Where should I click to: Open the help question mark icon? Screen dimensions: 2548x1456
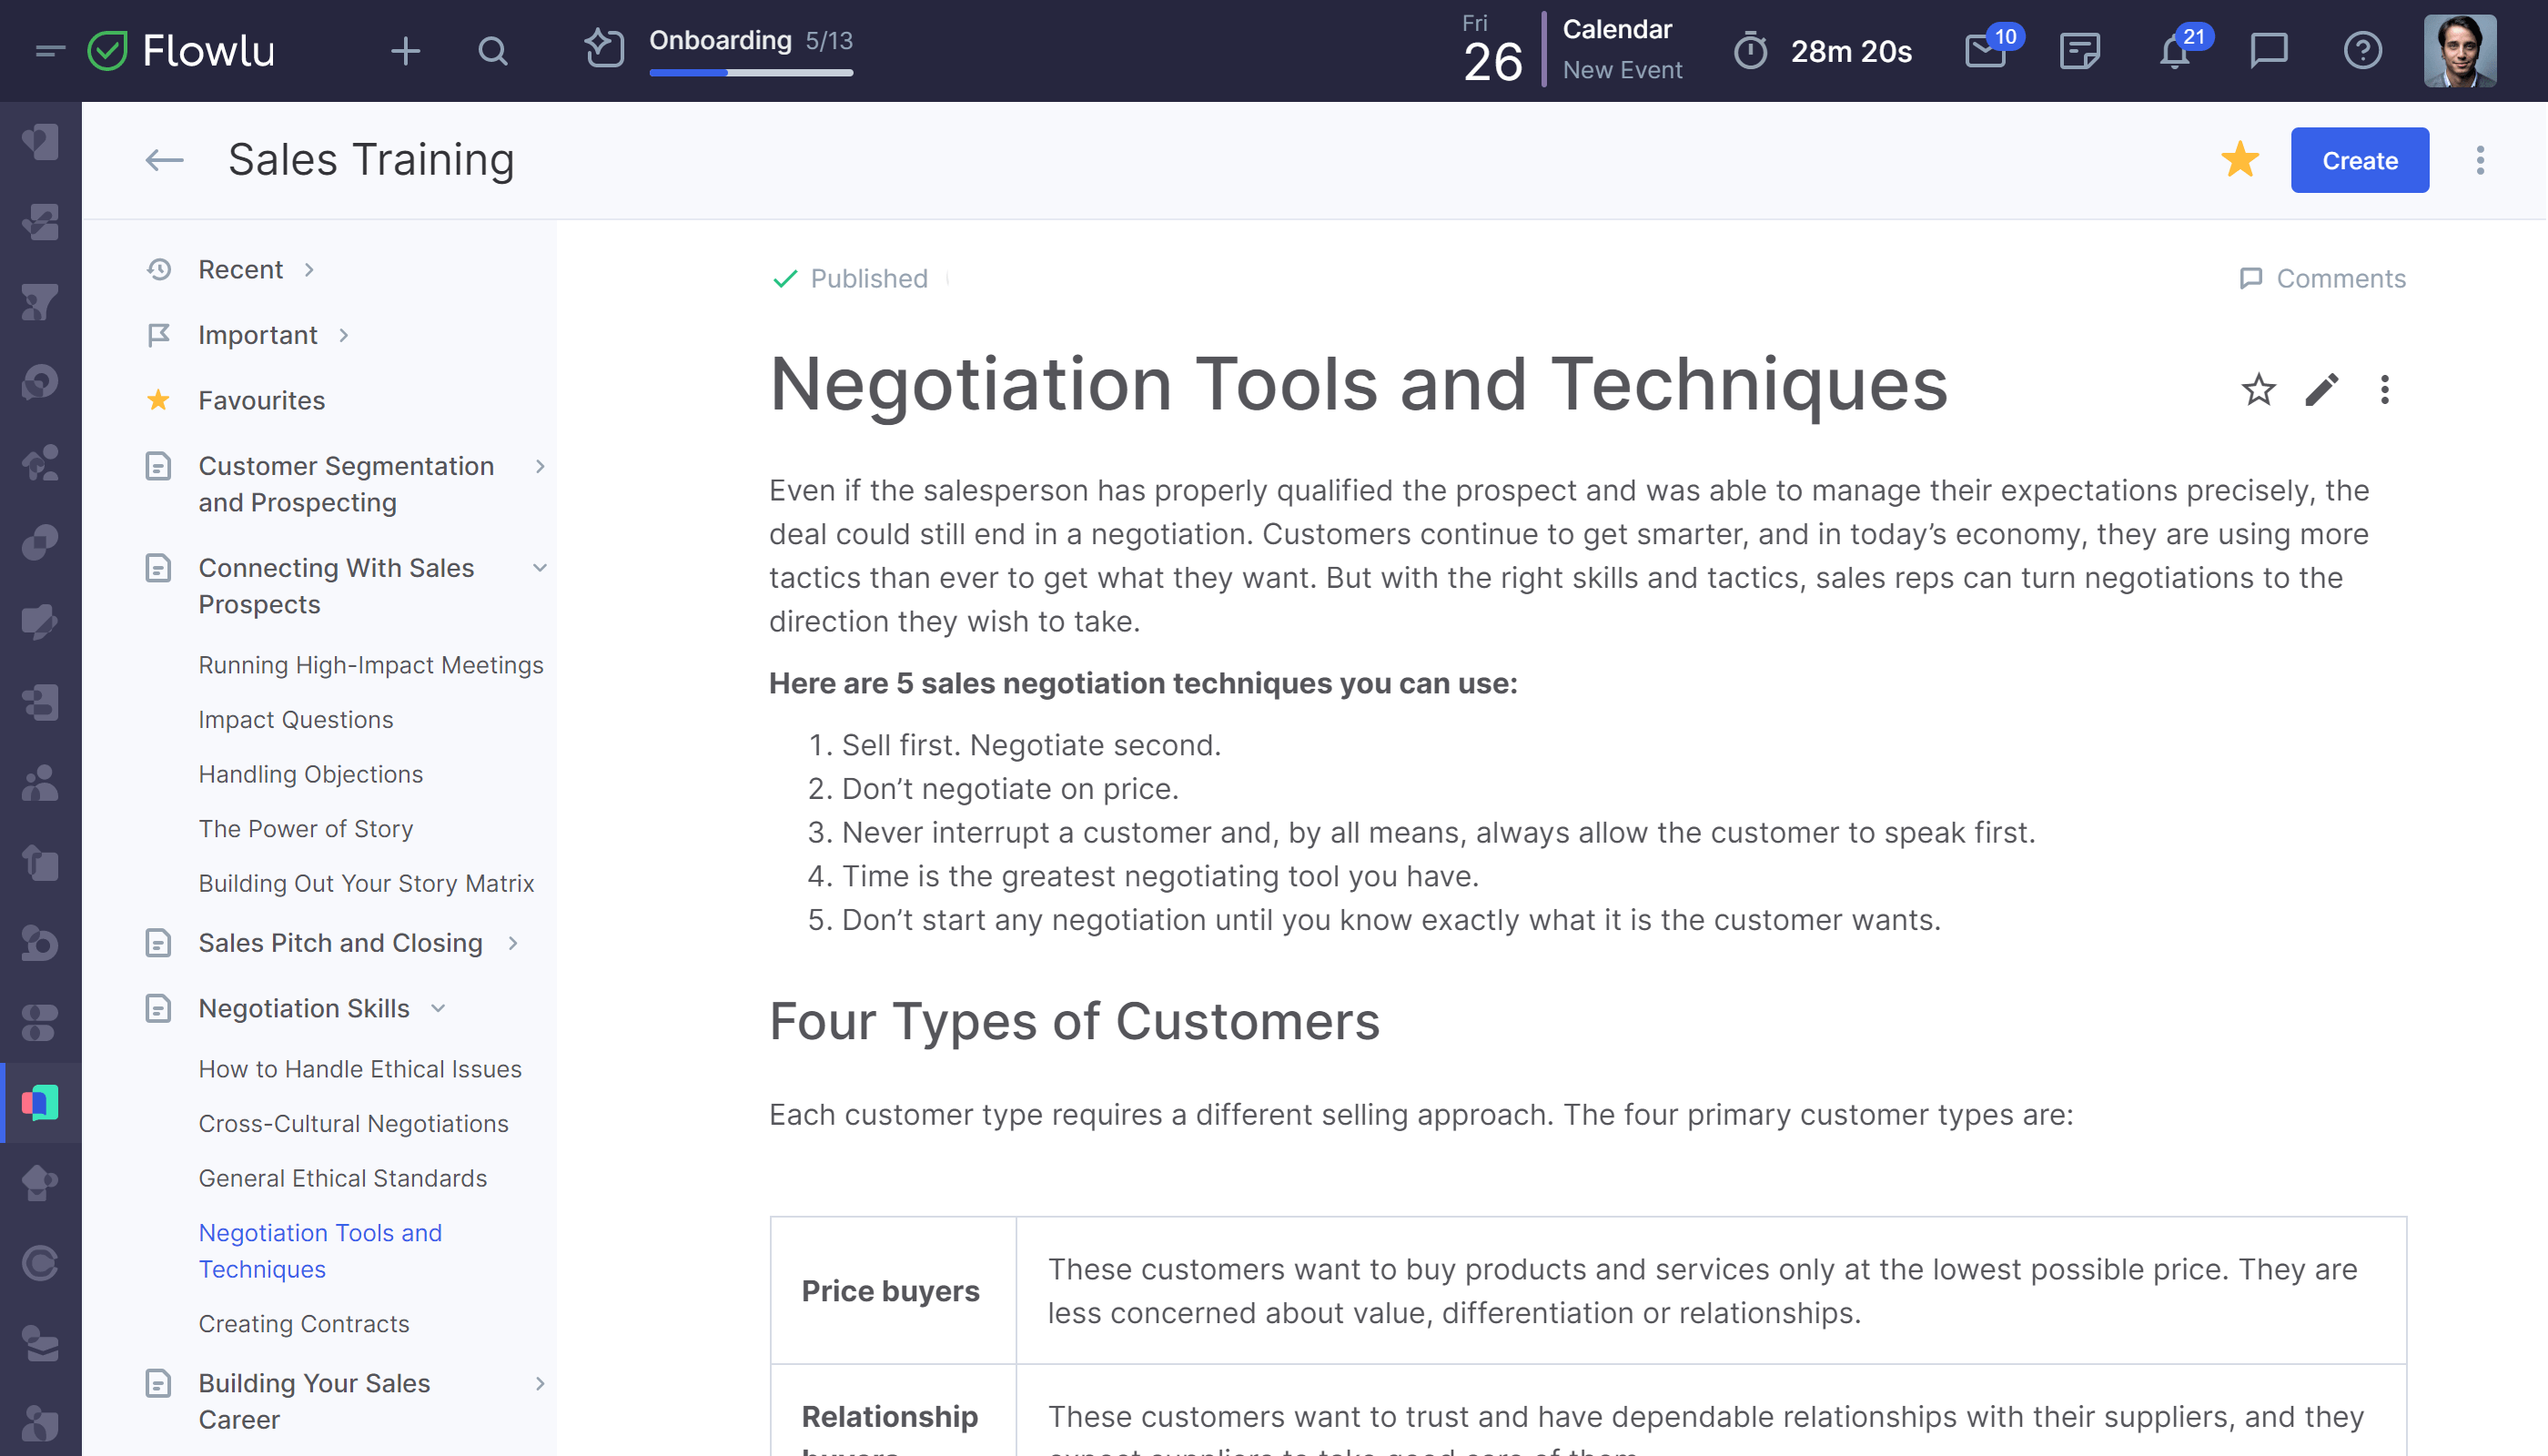(x=2363, y=50)
